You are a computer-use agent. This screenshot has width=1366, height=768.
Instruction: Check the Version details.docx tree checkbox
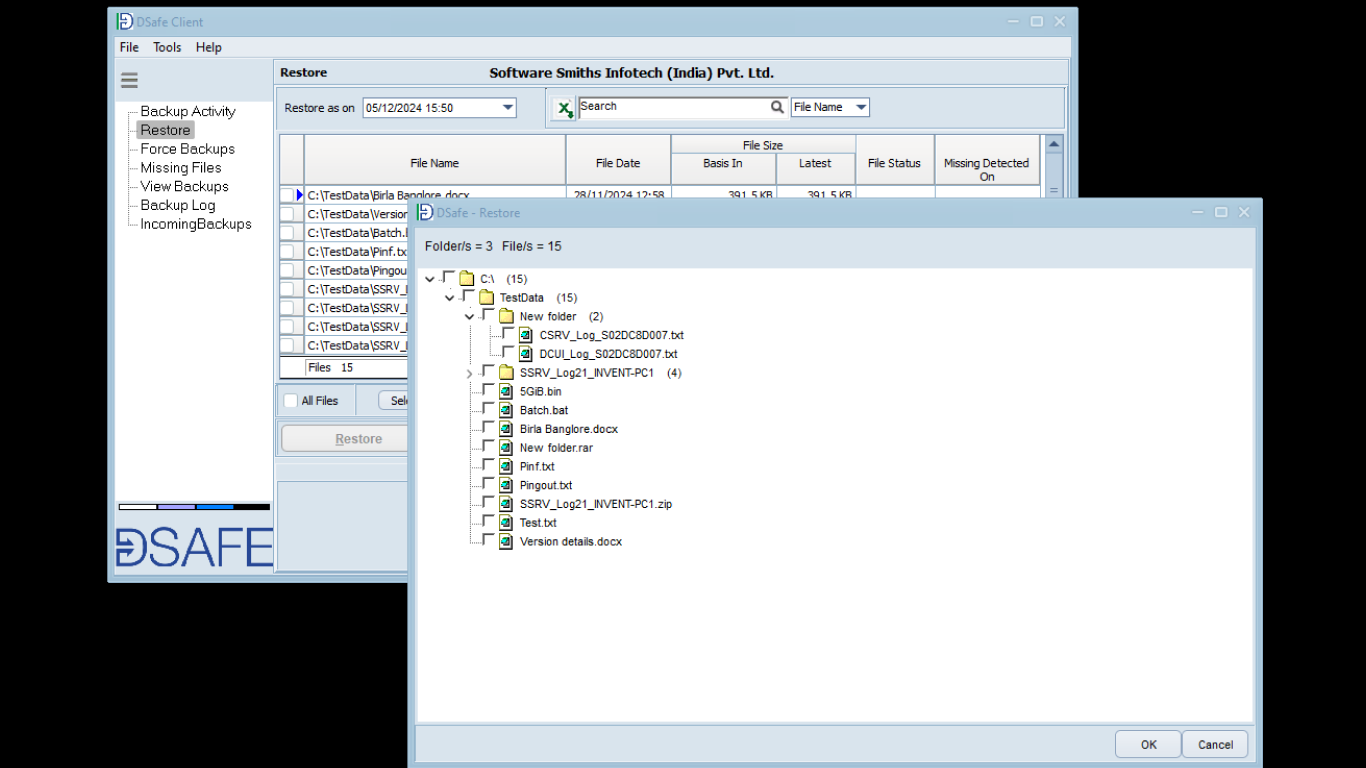click(x=489, y=541)
